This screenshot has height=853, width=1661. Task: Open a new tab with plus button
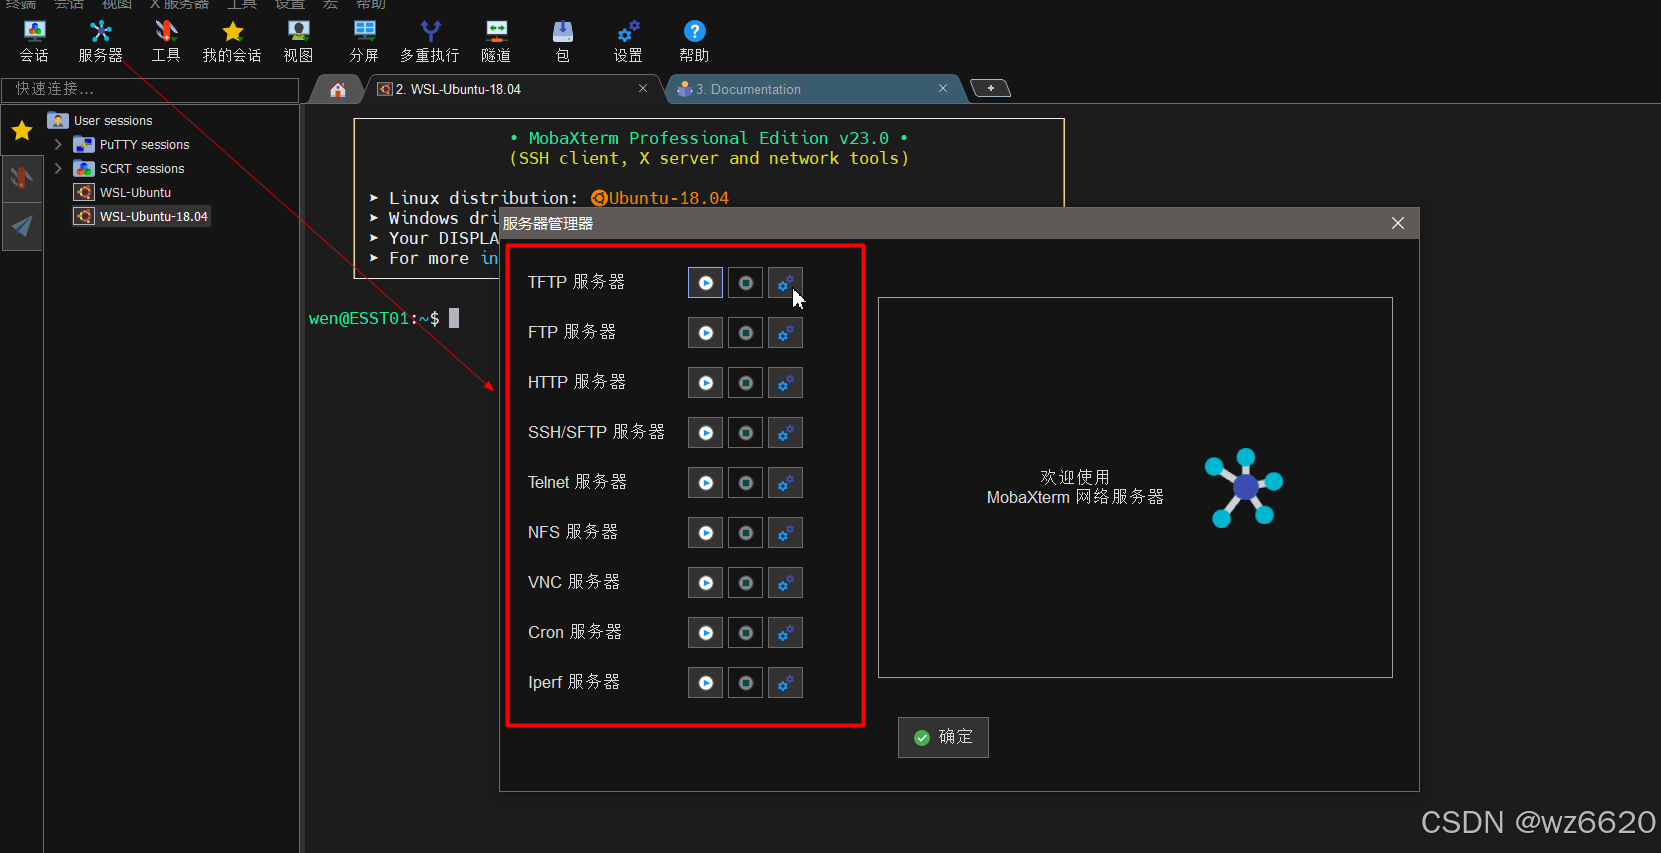pyautogui.click(x=991, y=88)
